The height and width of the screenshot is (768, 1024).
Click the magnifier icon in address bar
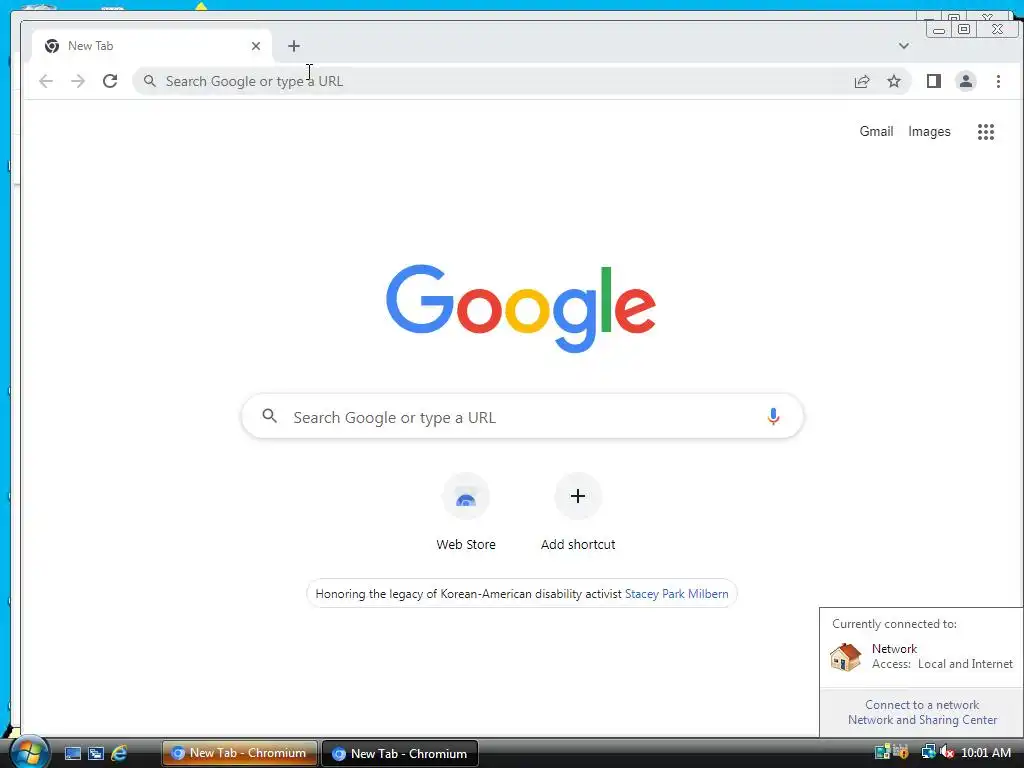(150, 81)
